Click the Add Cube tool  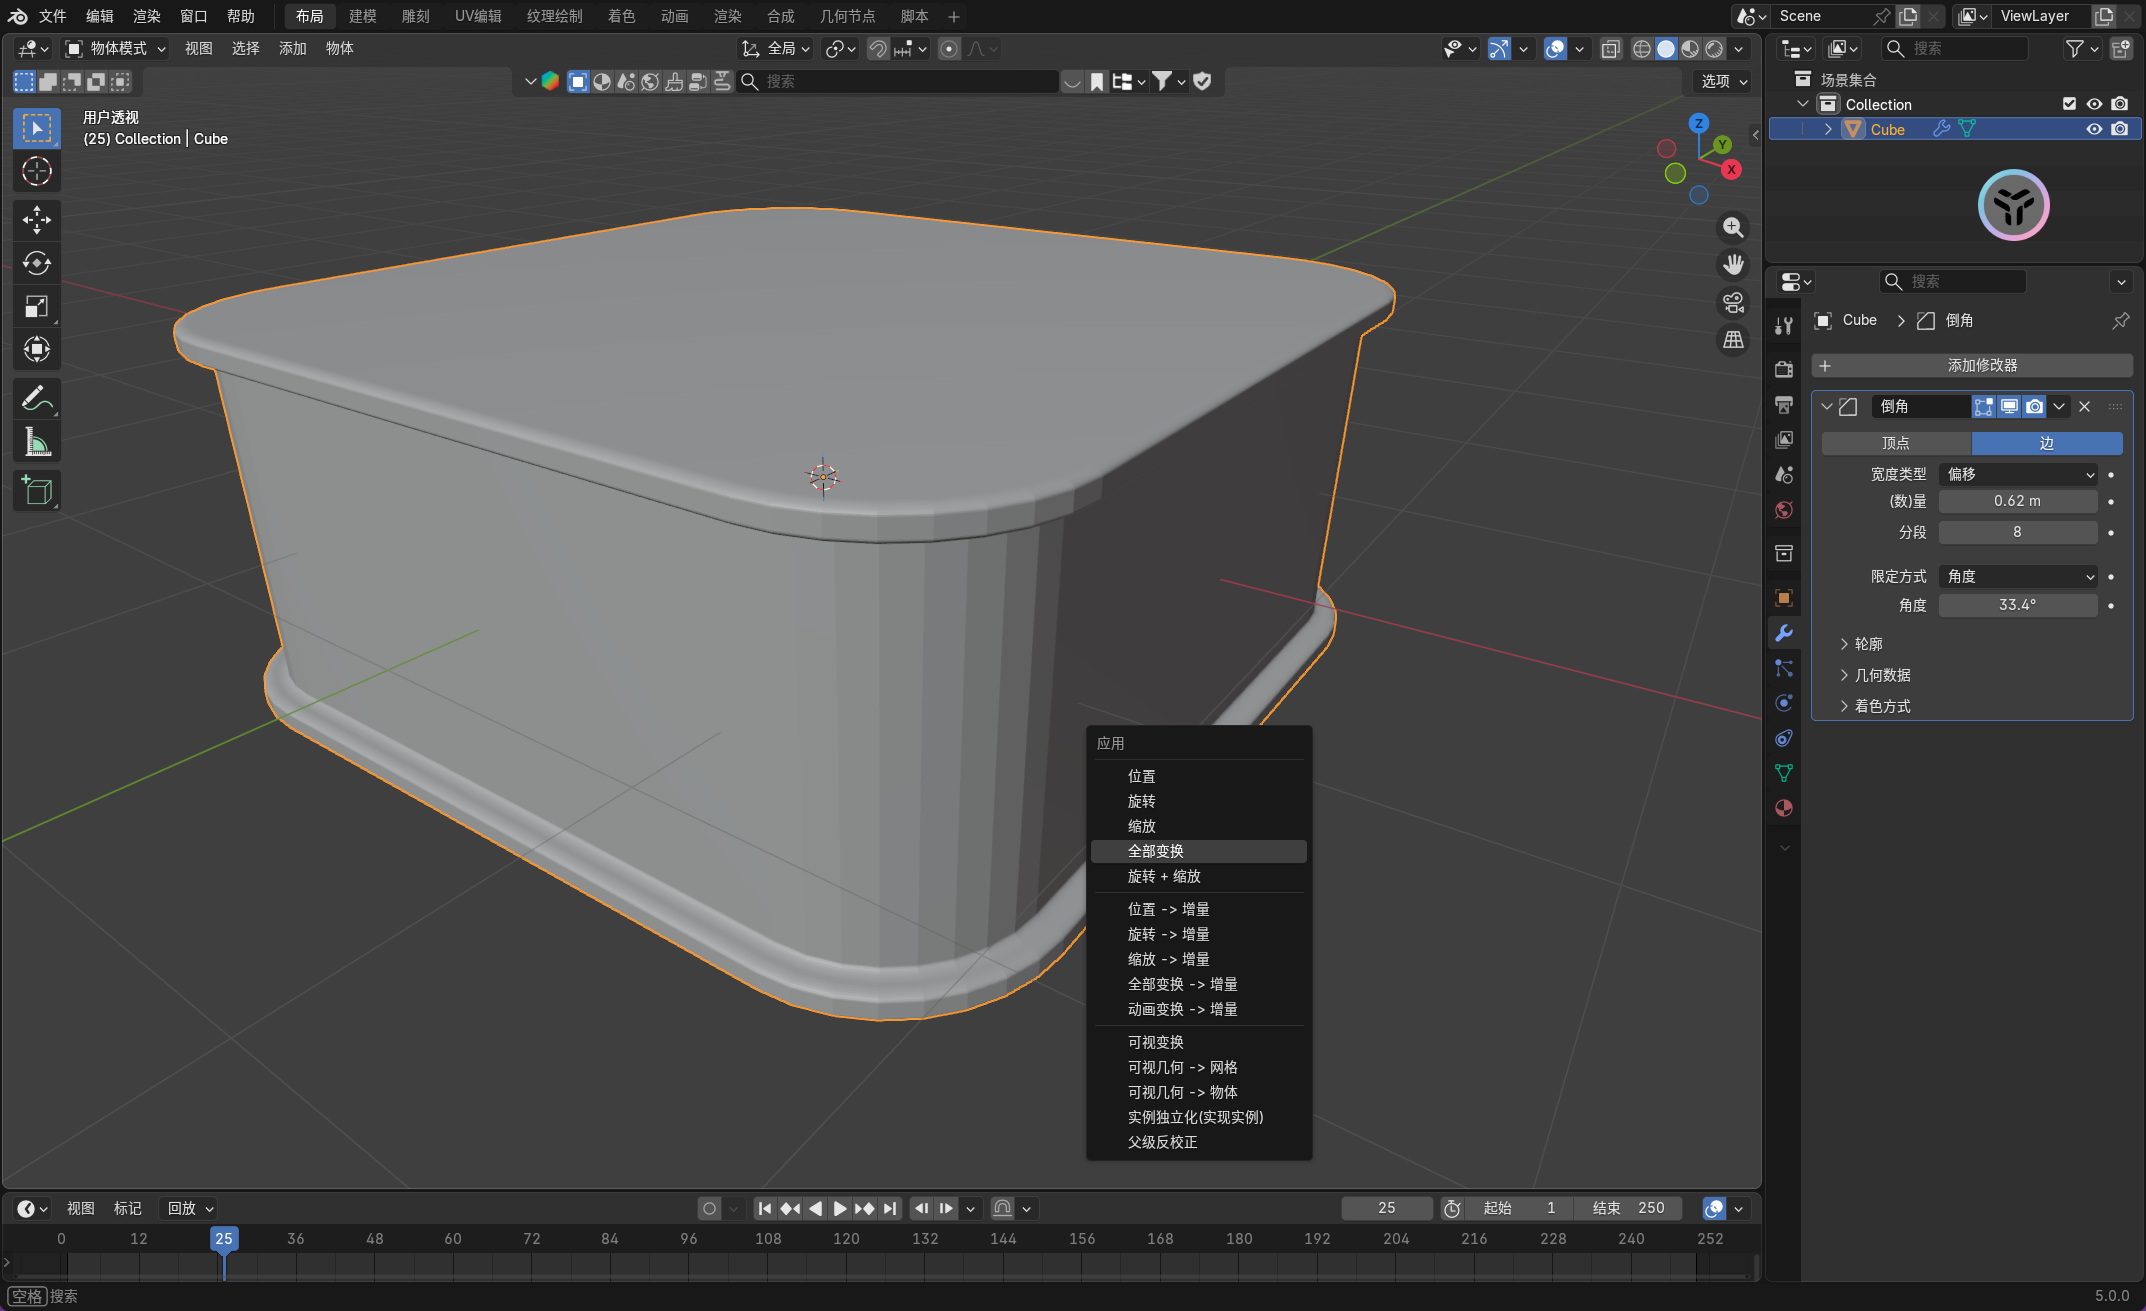[x=37, y=491]
